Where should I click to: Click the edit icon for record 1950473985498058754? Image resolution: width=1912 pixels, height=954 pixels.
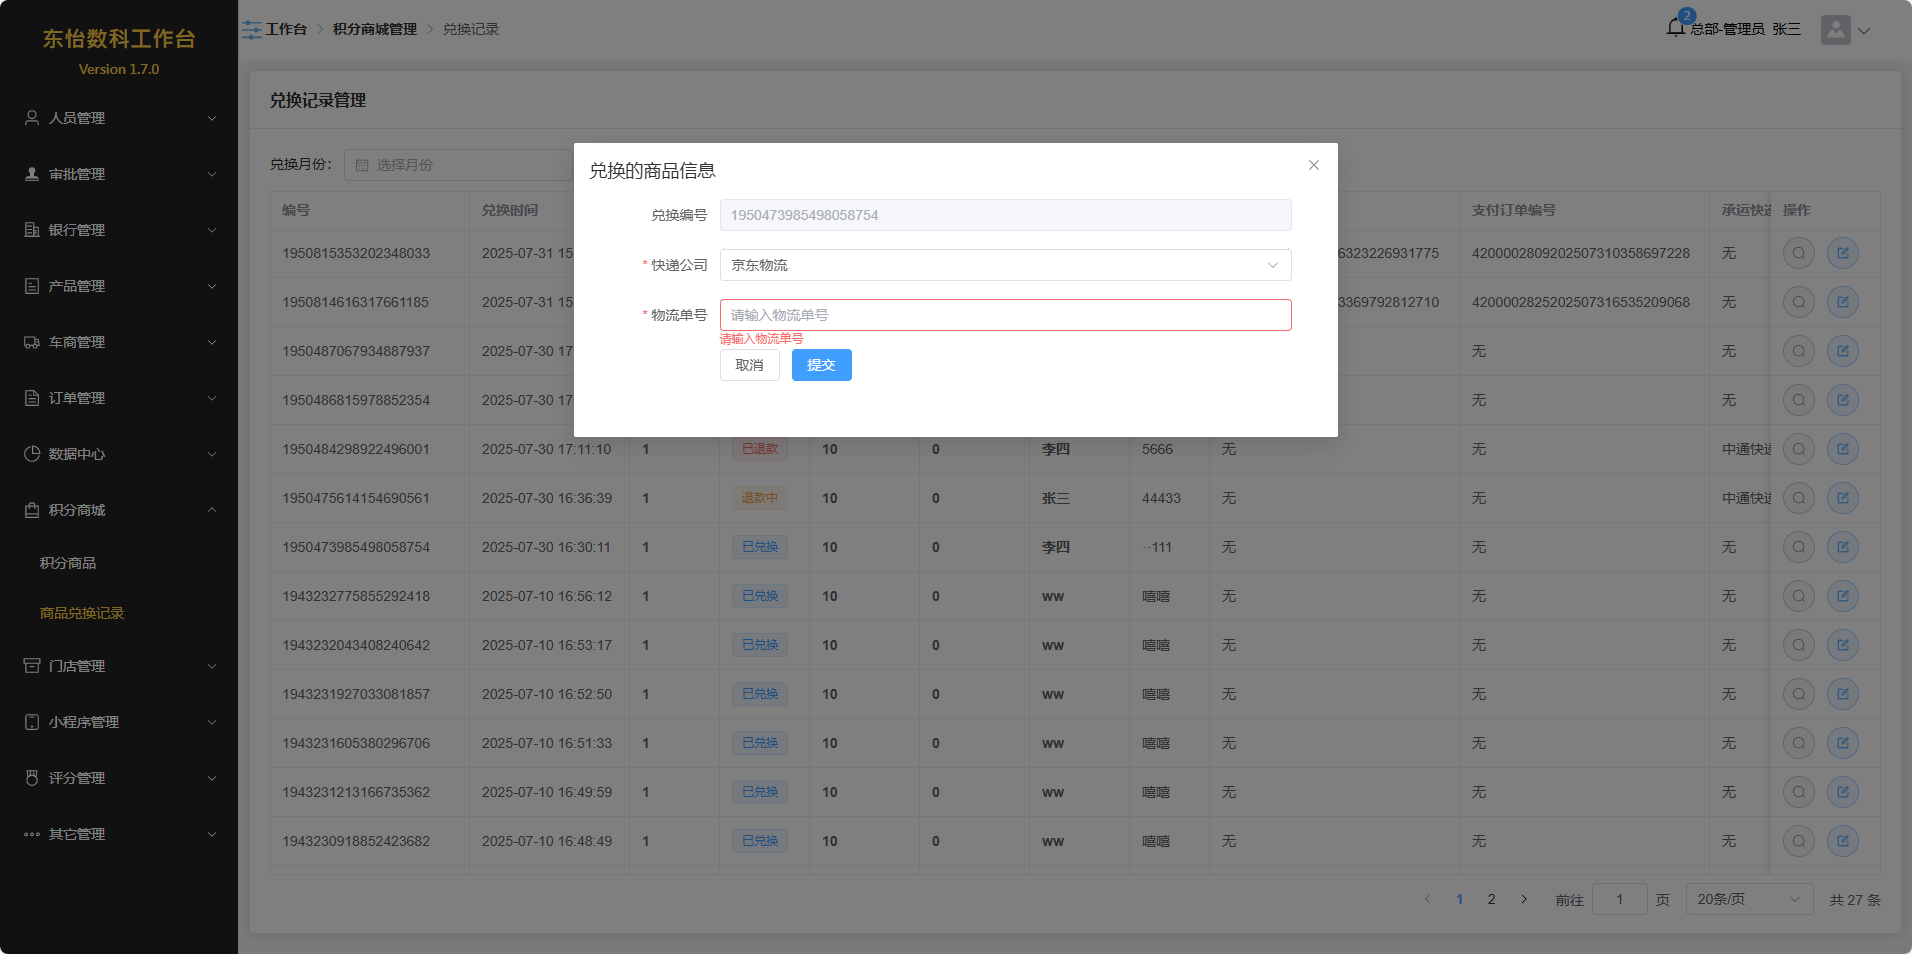click(x=1842, y=547)
